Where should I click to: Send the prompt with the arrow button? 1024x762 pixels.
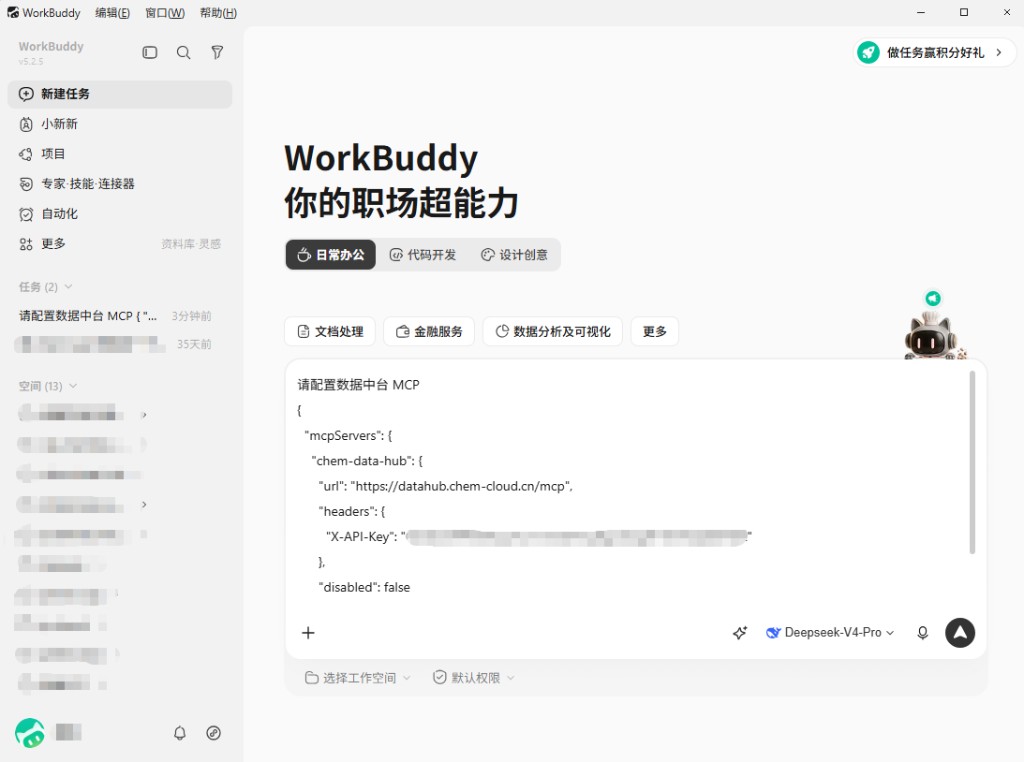click(x=960, y=633)
